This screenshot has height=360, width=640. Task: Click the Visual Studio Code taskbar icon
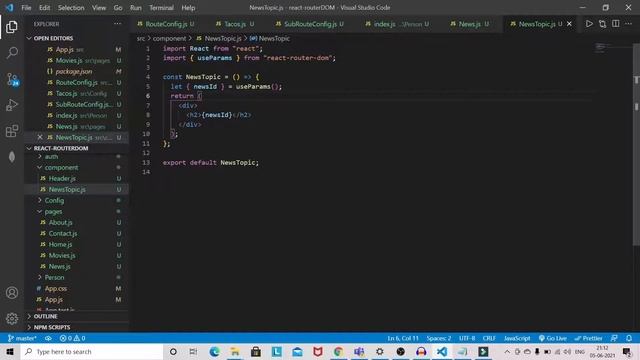[442, 351]
